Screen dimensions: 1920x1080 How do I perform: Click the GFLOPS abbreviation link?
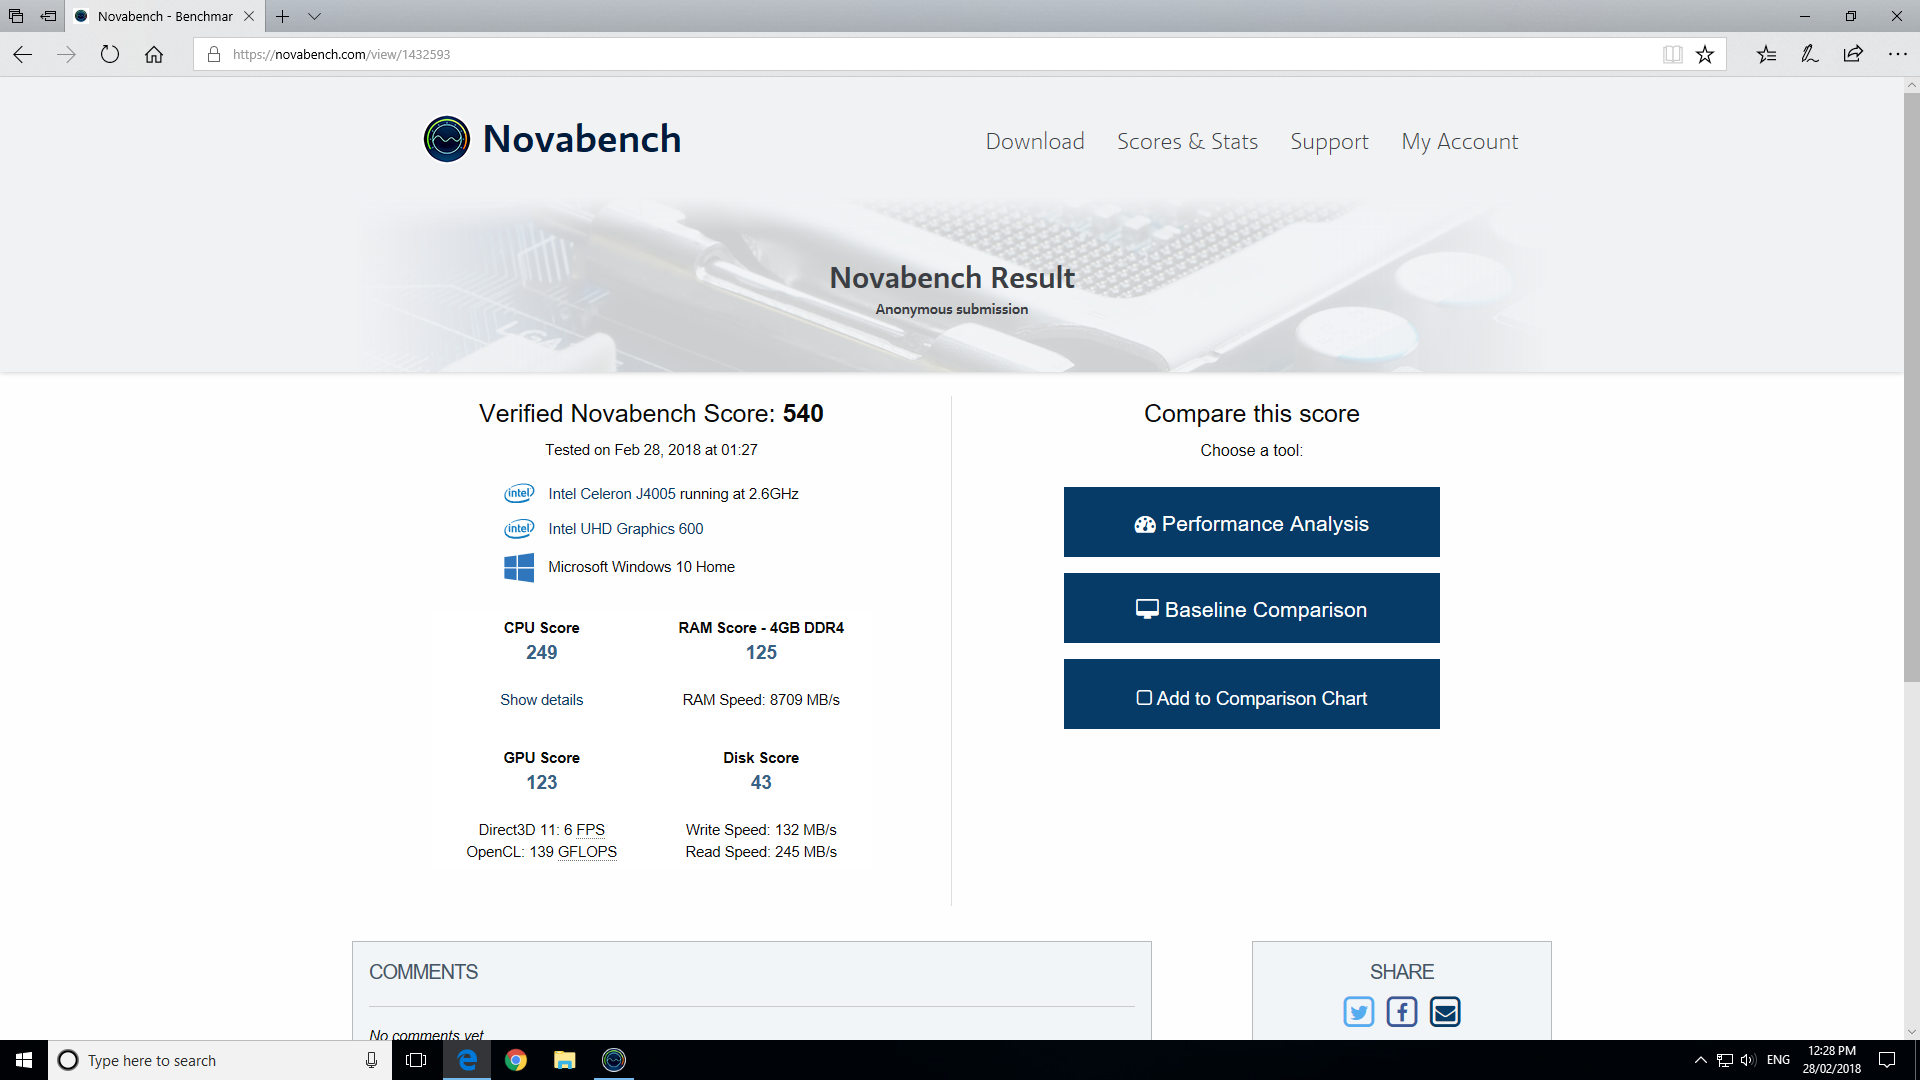point(587,852)
